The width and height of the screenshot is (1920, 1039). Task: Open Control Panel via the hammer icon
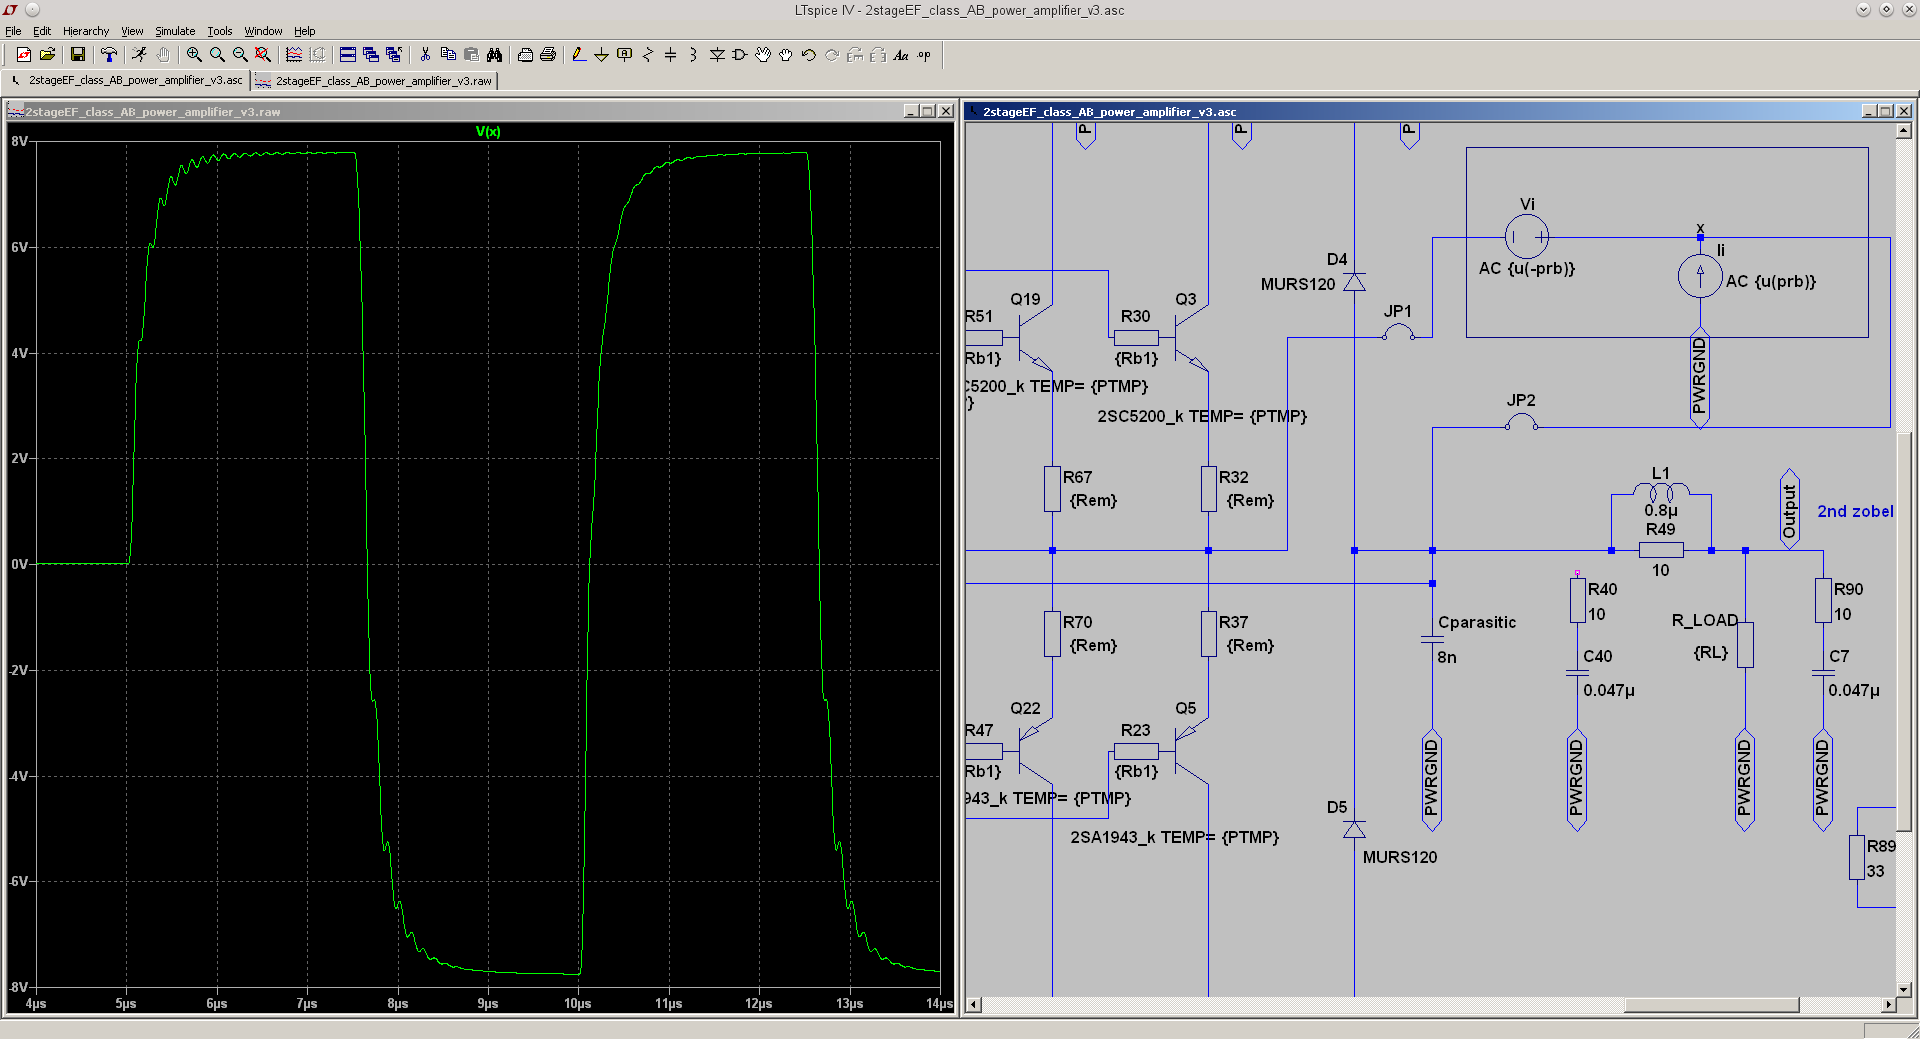pyautogui.click(x=109, y=55)
